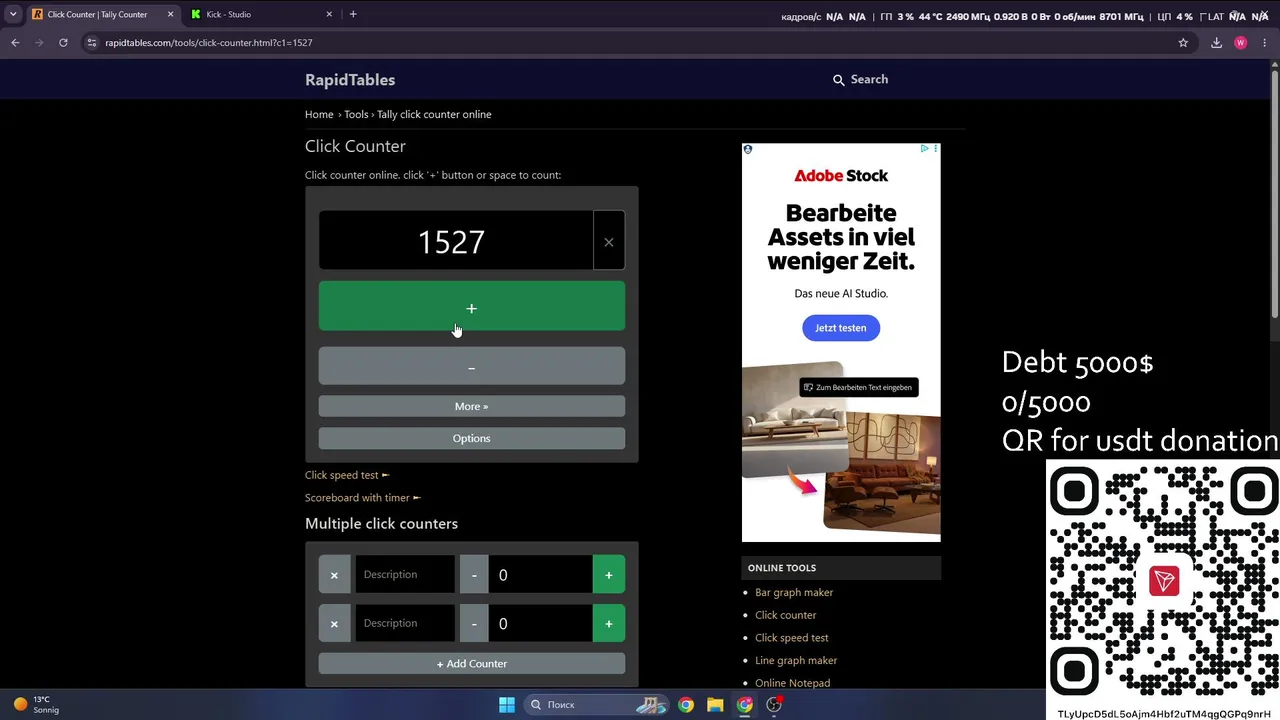This screenshot has height=720, width=1280.
Task: Reset the 1527 counter with the X button
Action: 608,241
